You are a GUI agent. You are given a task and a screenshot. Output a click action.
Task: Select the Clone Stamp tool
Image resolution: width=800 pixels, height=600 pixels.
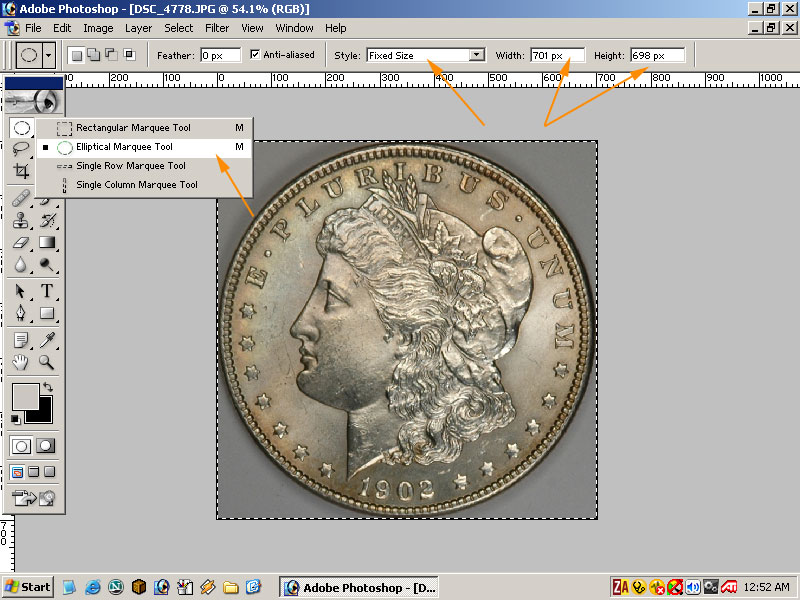point(21,220)
